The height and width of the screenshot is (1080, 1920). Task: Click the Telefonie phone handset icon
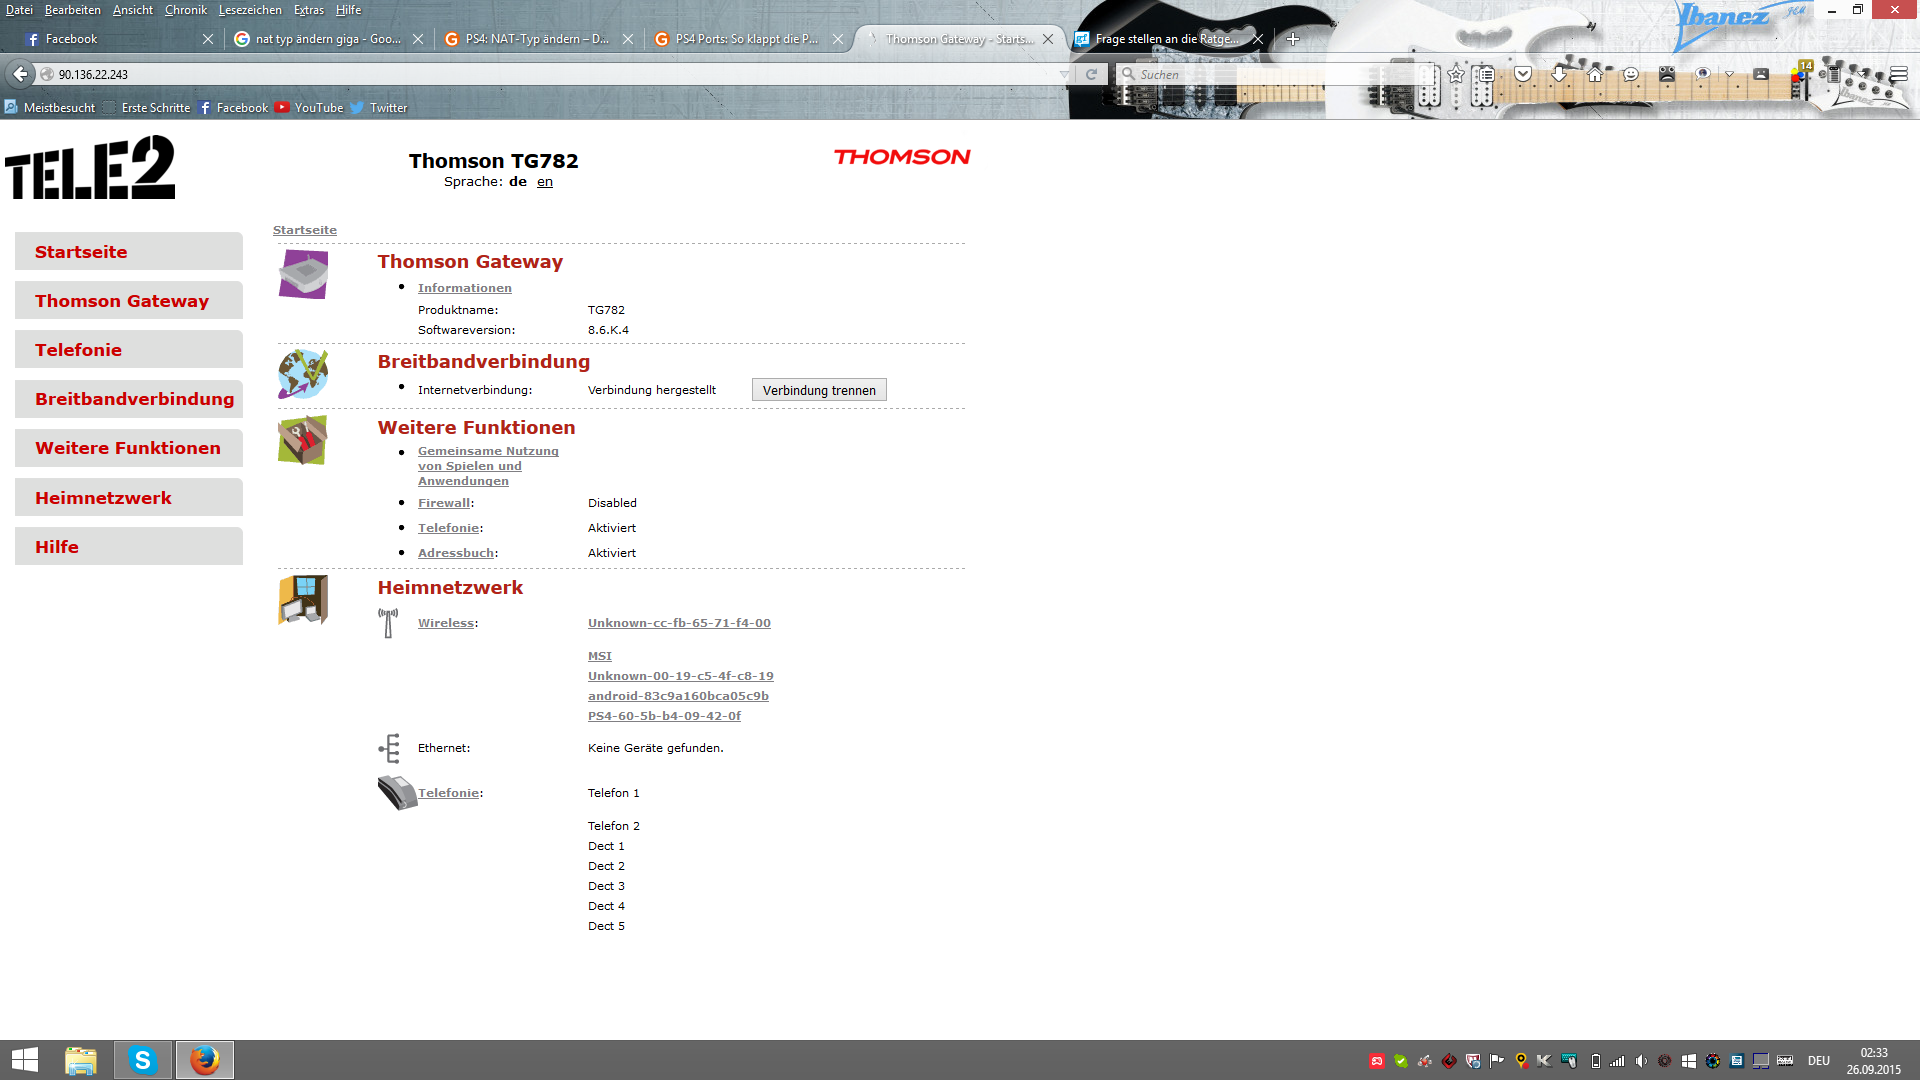click(397, 793)
